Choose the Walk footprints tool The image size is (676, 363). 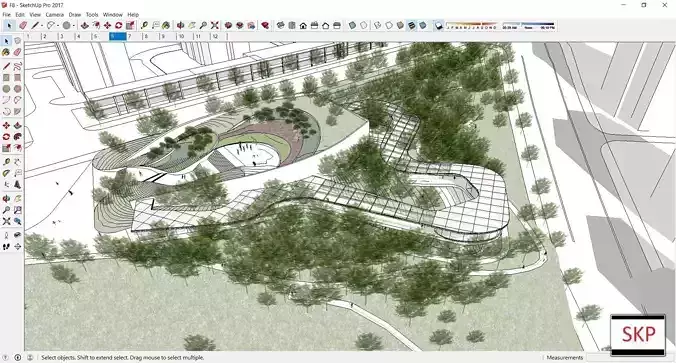[x=6, y=247]
